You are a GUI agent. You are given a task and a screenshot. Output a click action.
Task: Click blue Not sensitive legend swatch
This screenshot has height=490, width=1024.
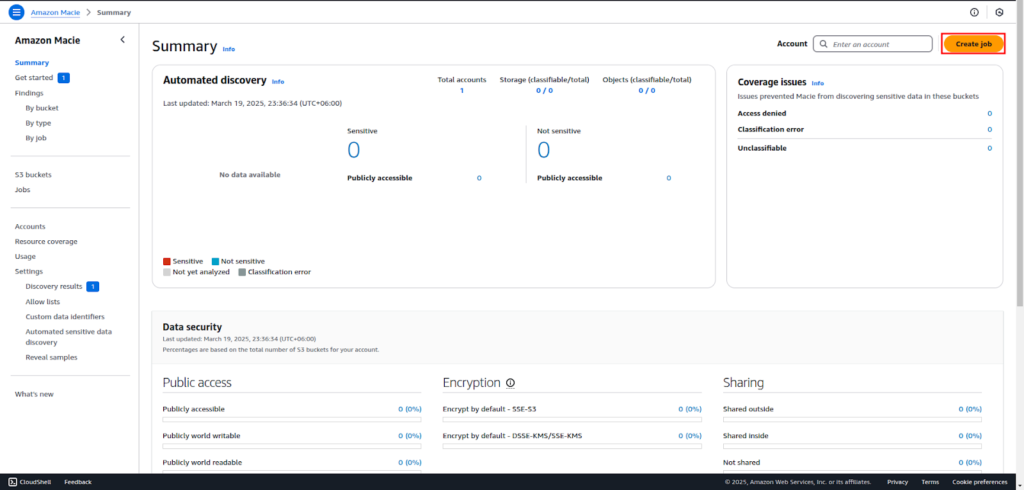[216, 261]
